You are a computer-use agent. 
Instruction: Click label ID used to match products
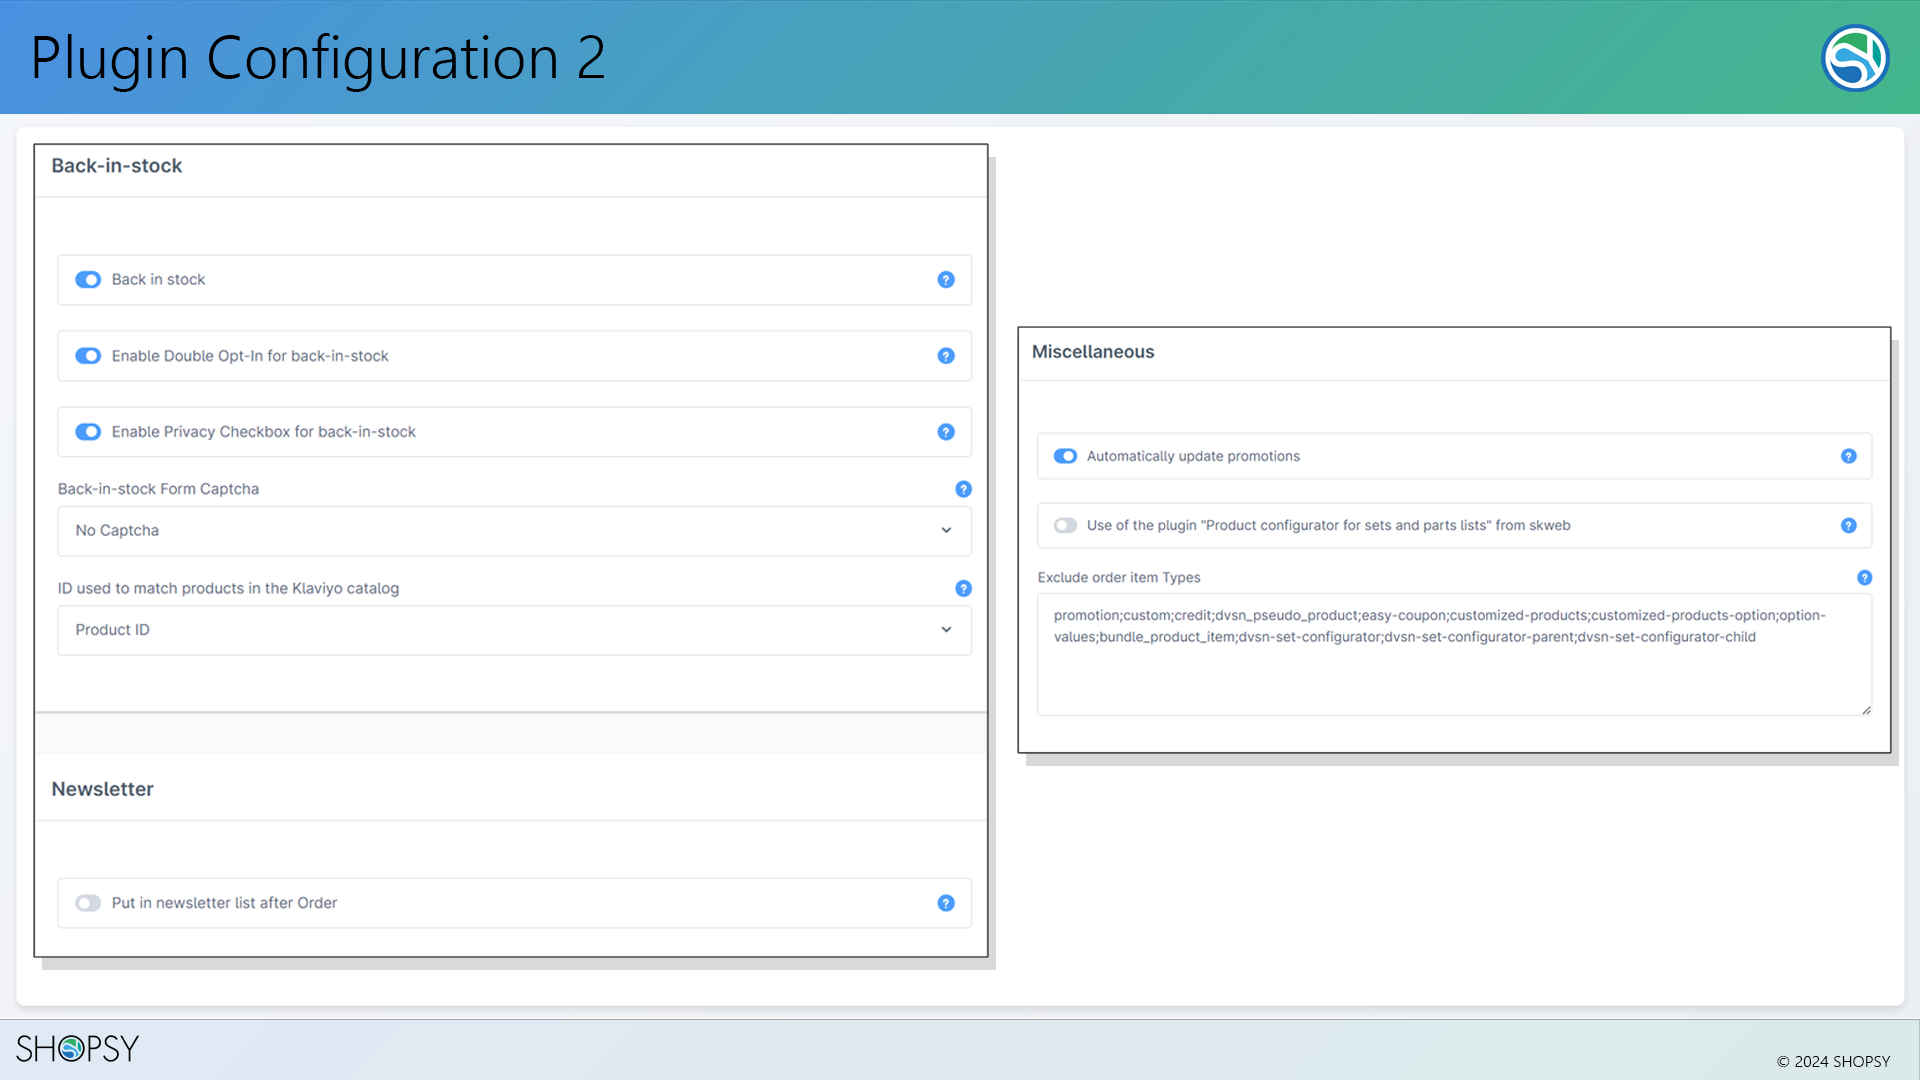pos(228,589)
